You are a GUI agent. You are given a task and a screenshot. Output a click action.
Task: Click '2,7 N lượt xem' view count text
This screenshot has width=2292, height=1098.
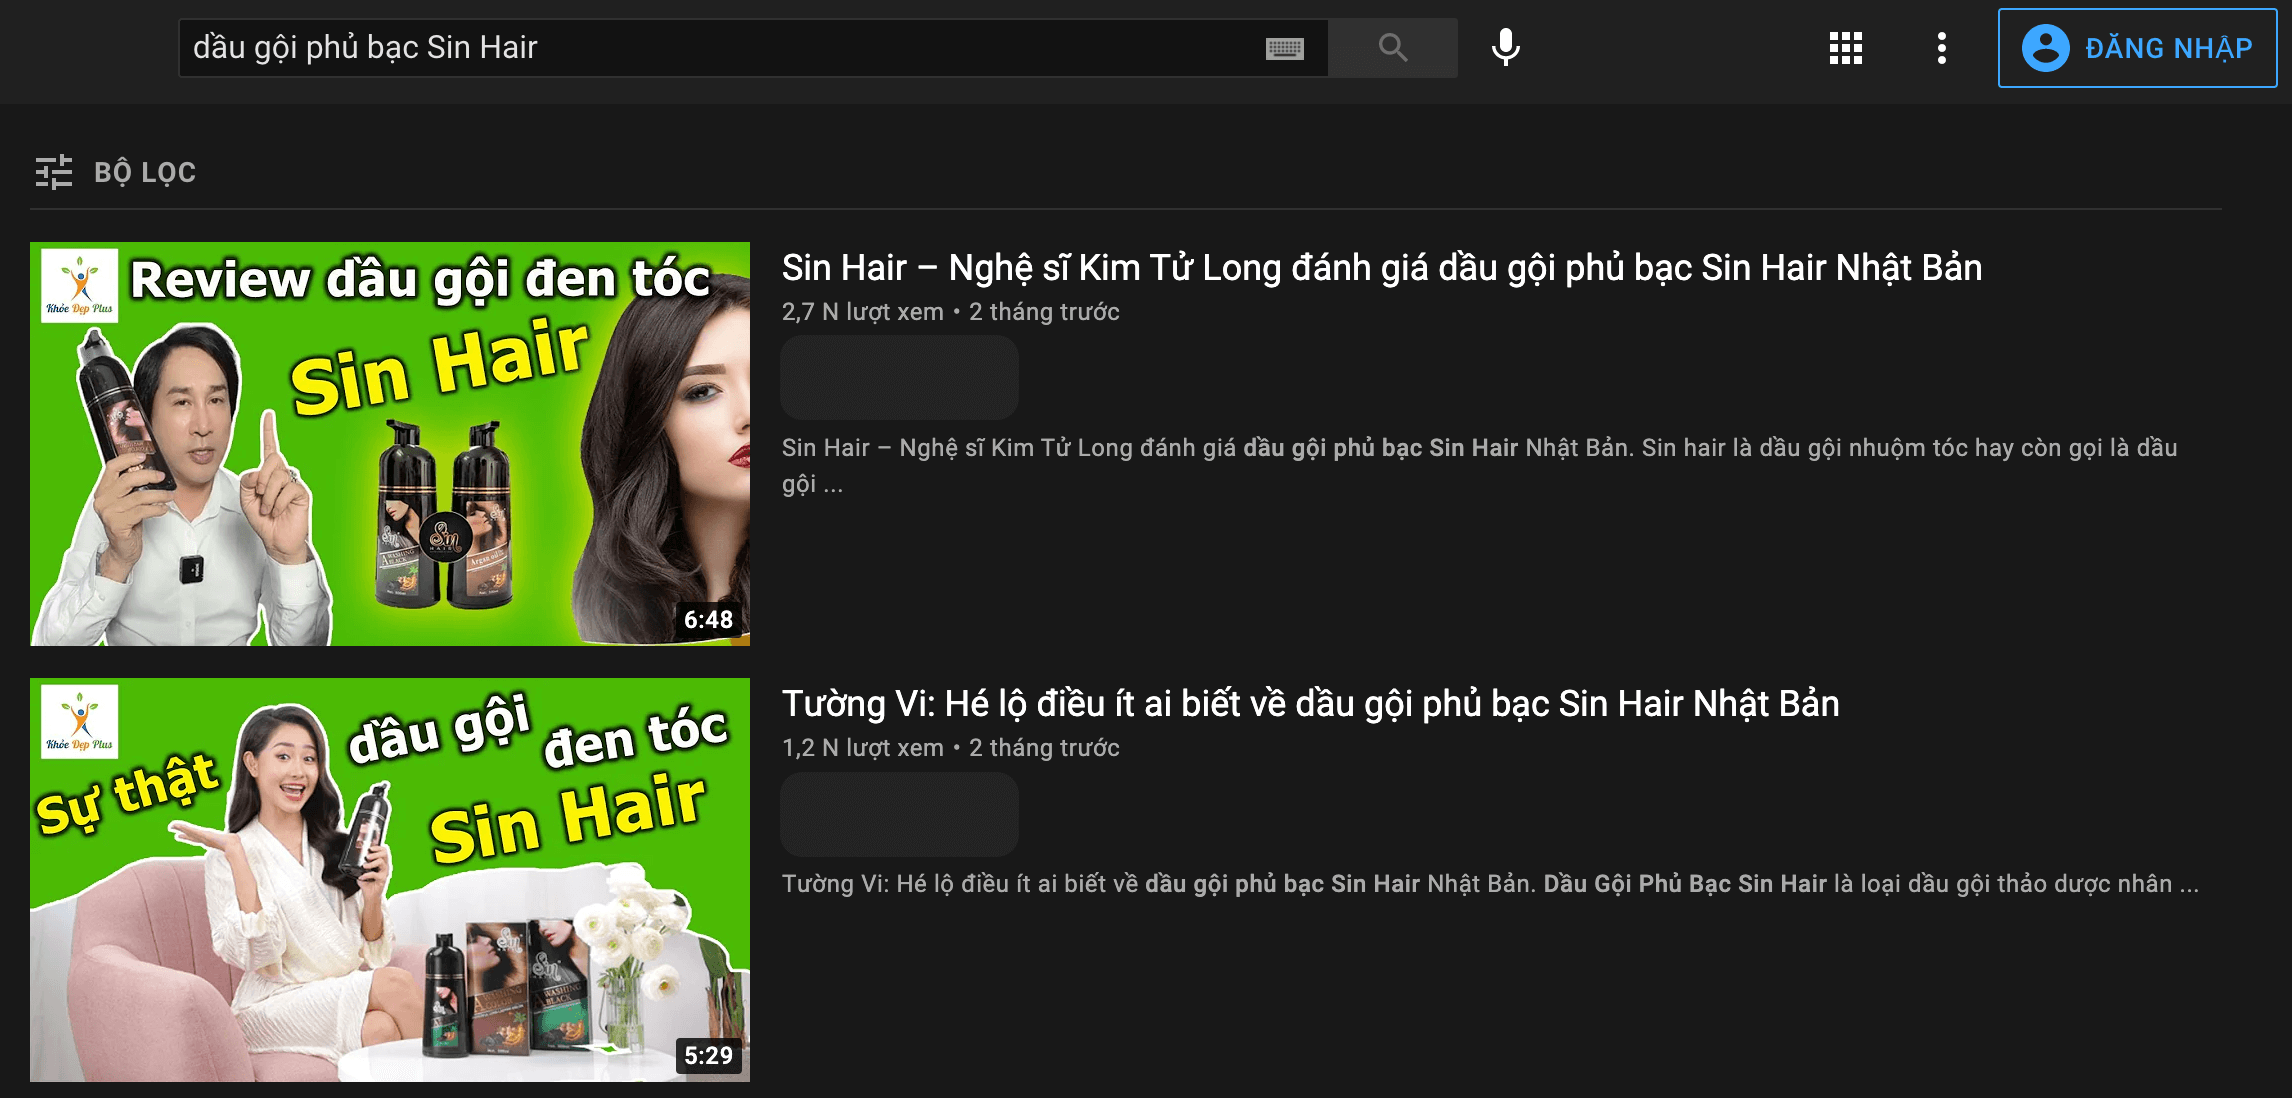point(862,312)
